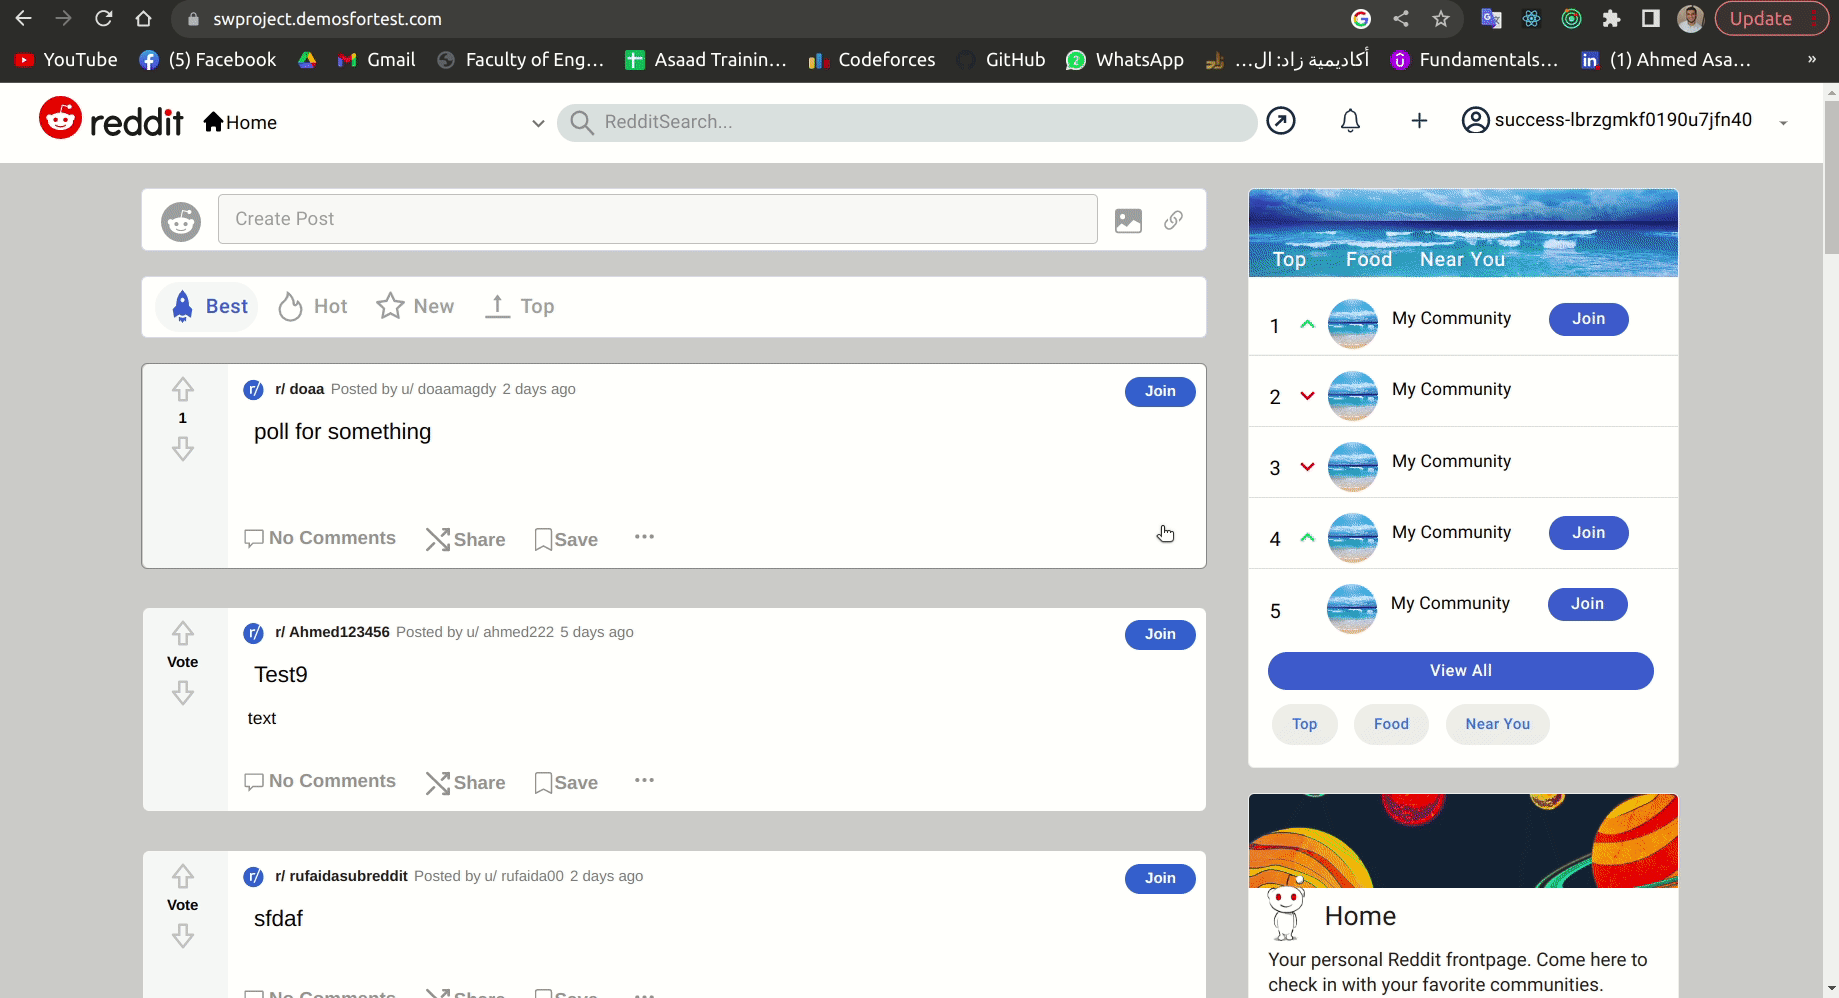Click the Create Post avatar icon
1839x998 pixels.
pos(181,221)
